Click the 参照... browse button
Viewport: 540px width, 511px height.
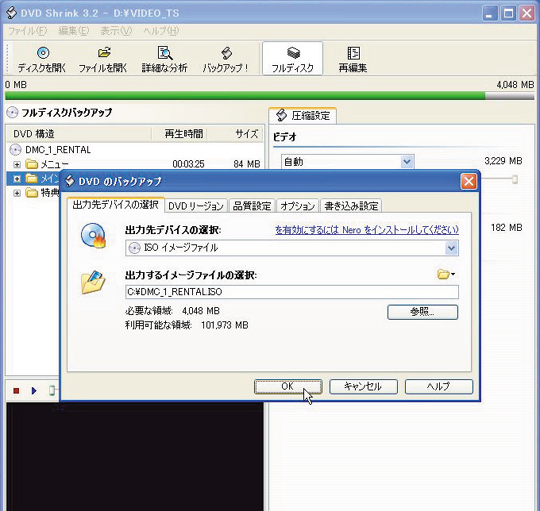pyautogui.click(x=423, y=312)
